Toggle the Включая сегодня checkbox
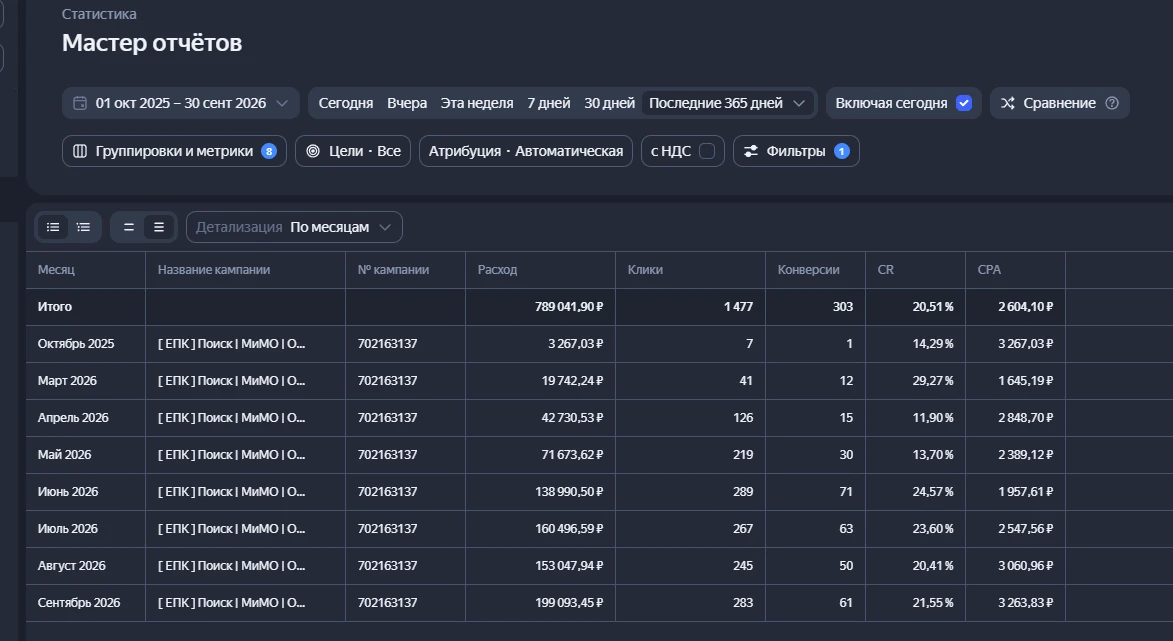Image resolution: width=1173 pixels, height=641 pixels. click(964, 103)
